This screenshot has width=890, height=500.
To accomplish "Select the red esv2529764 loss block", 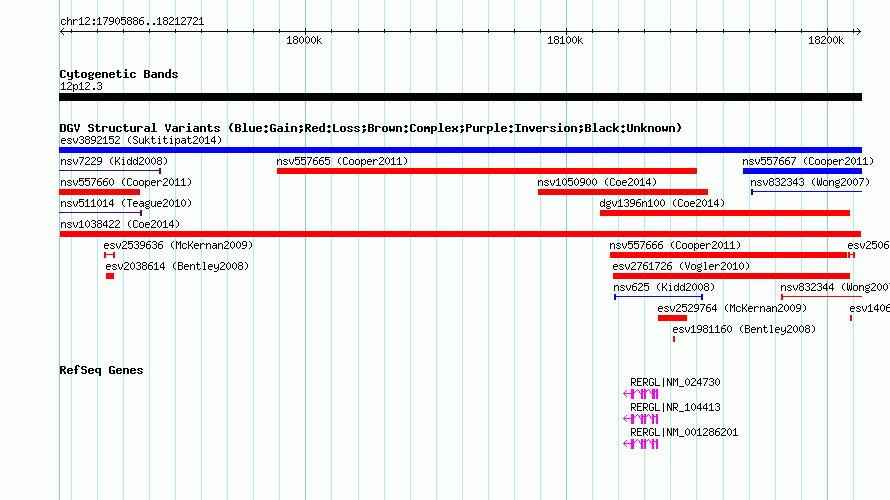I will point(673,318).
